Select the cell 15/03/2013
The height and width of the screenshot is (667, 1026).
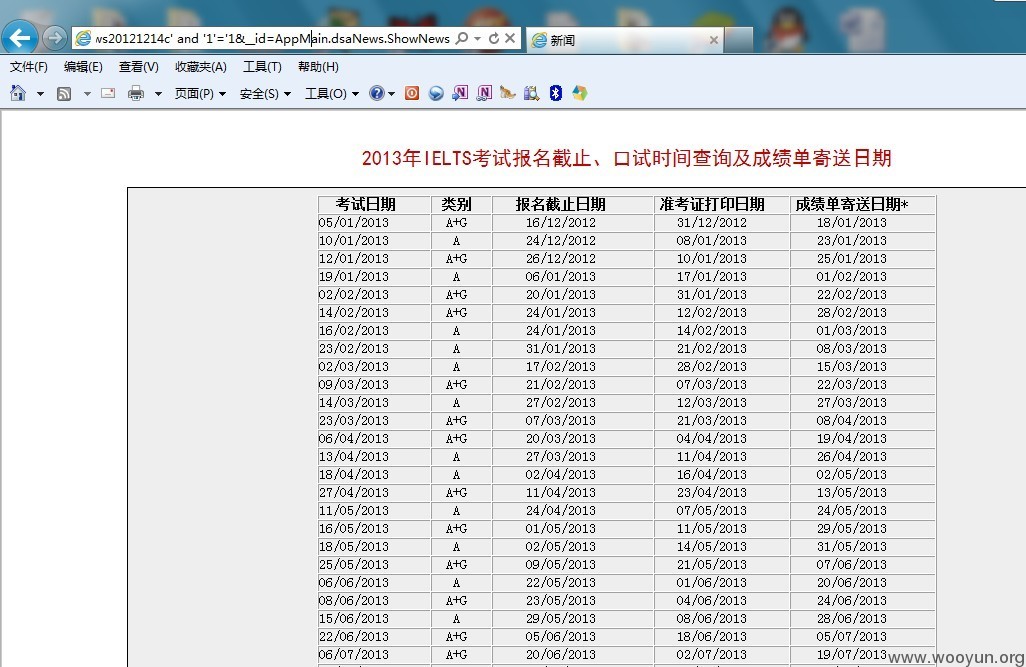851,367
